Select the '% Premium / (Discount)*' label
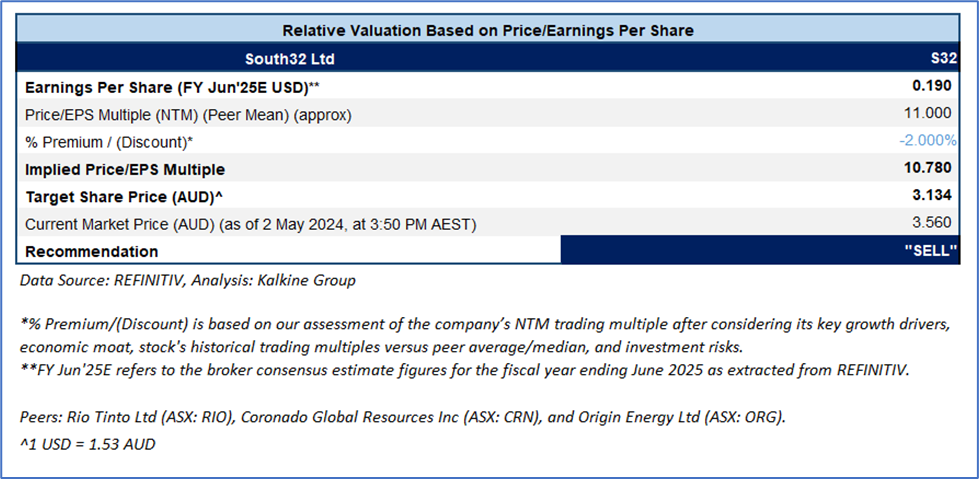This screenshot has height=479, width=979. tap(109, 142)
